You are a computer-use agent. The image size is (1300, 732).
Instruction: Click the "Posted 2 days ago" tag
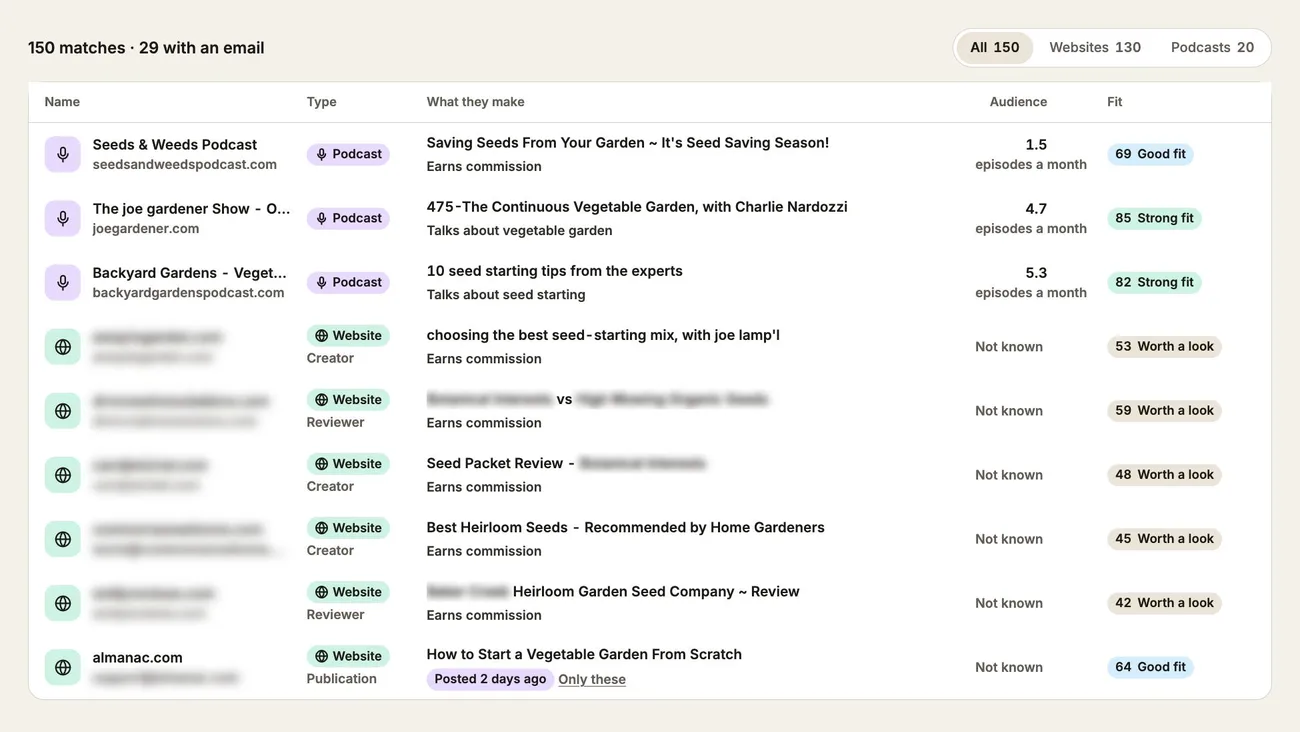click(x=490, y=679)
